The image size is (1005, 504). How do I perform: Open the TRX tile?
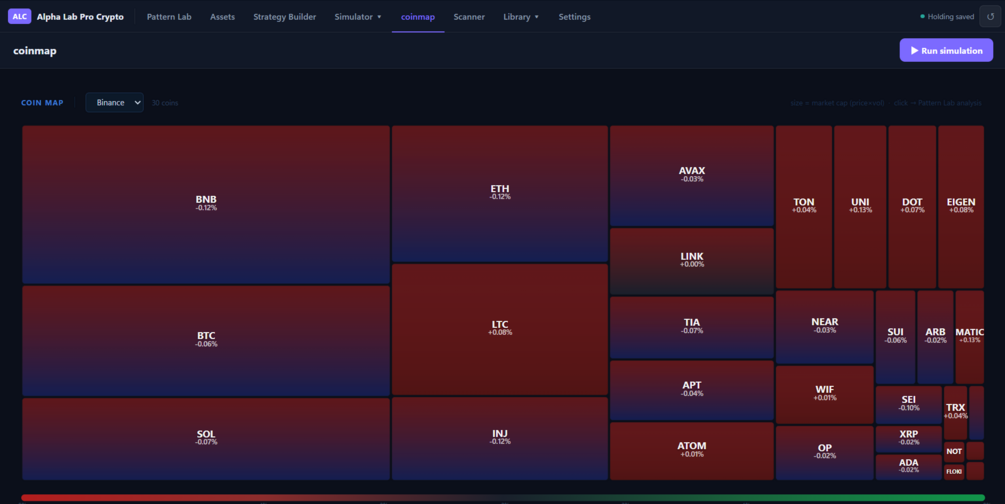click(955, 412)
